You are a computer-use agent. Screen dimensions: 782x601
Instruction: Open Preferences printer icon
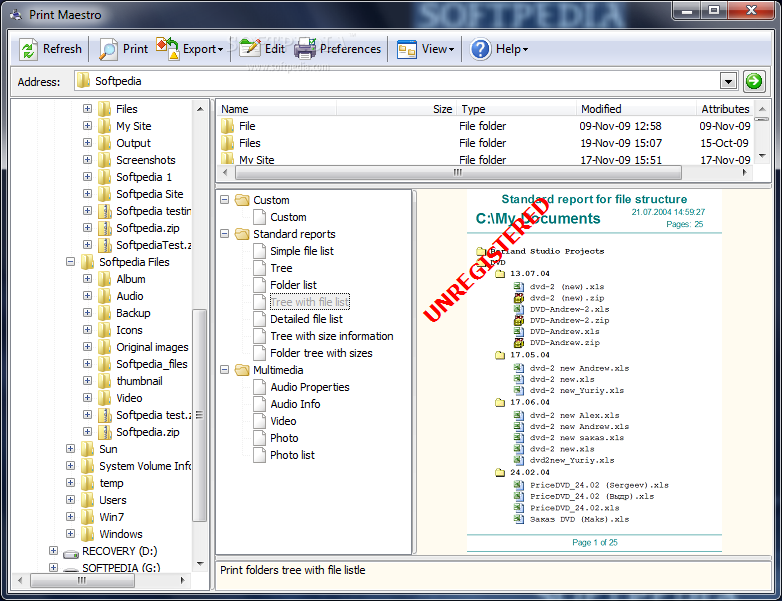(305, 49)
